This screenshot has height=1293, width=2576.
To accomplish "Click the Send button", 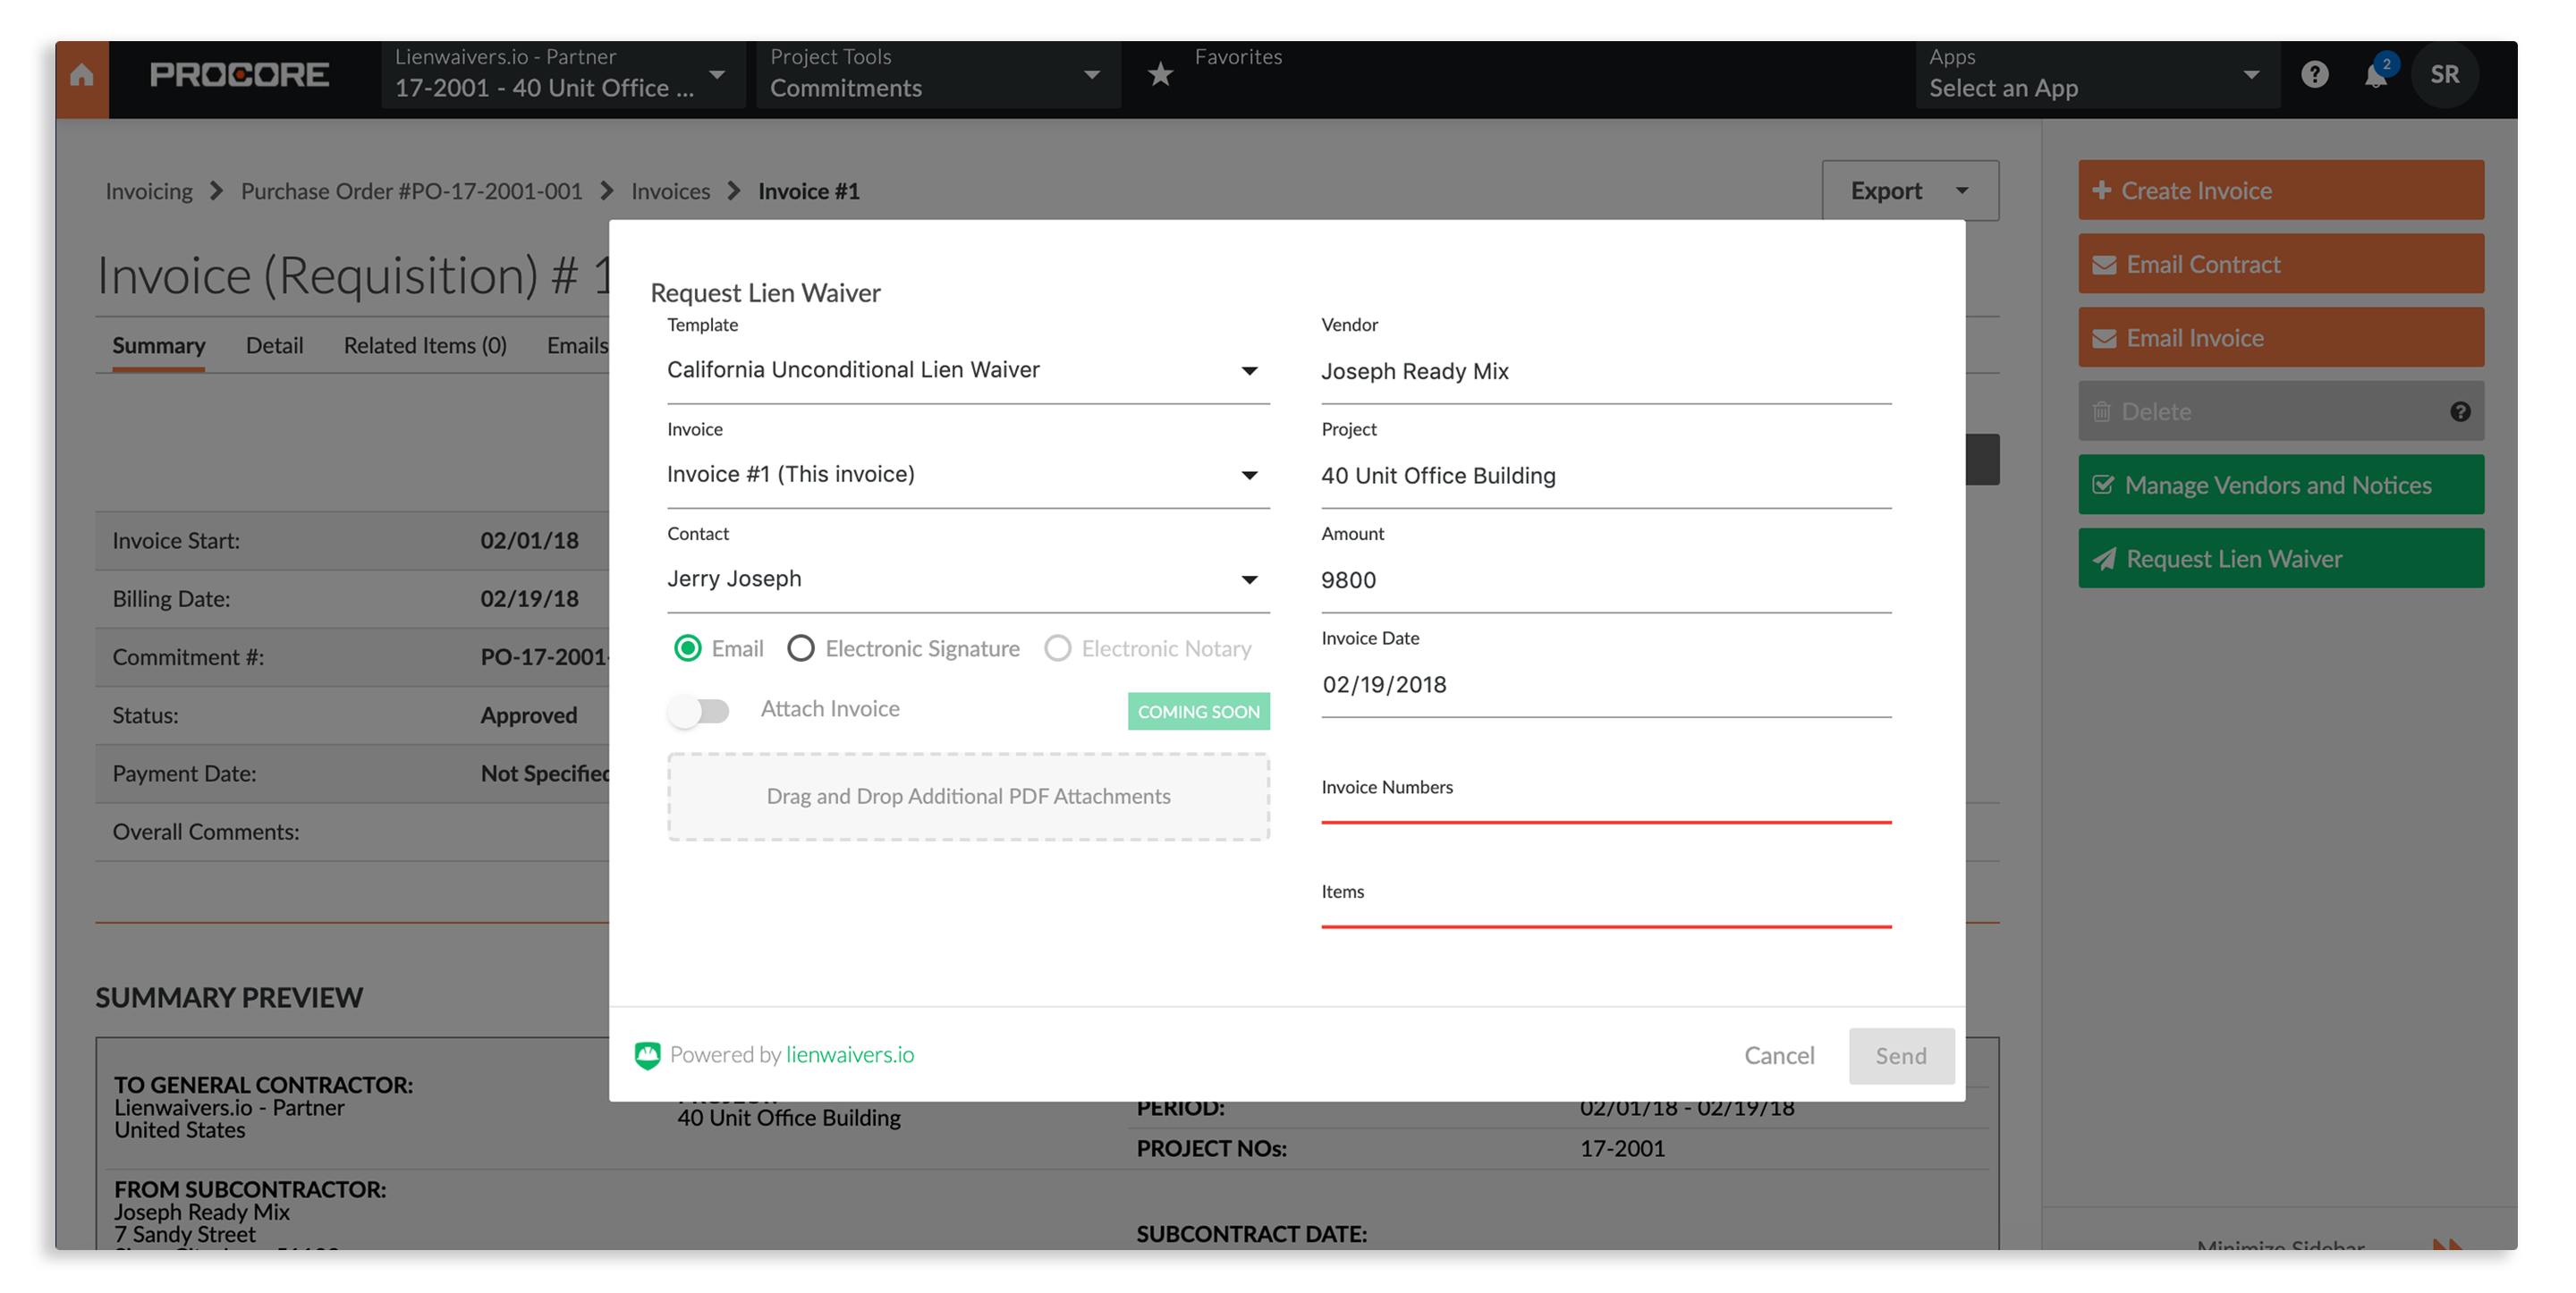I will tap(1900, 1055).
